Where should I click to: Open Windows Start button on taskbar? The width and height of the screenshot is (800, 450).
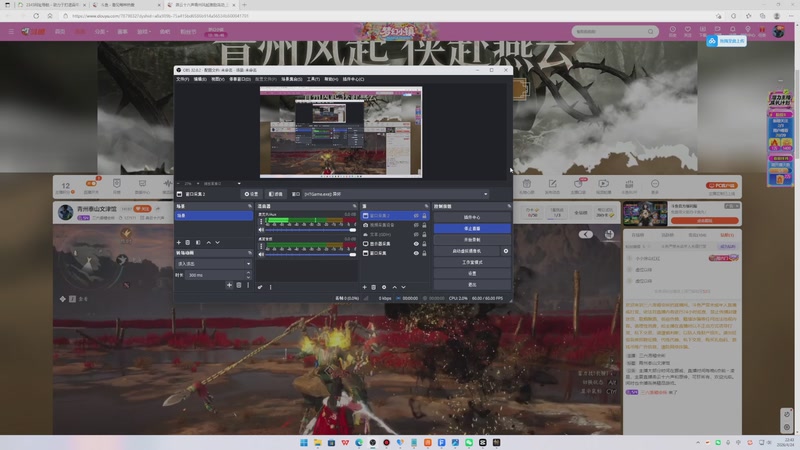pyautogui.click(x=304, y=442)
